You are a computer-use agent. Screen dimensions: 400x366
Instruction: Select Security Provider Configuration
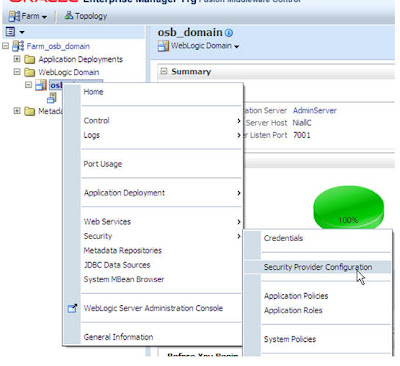[x=317, y=267]
